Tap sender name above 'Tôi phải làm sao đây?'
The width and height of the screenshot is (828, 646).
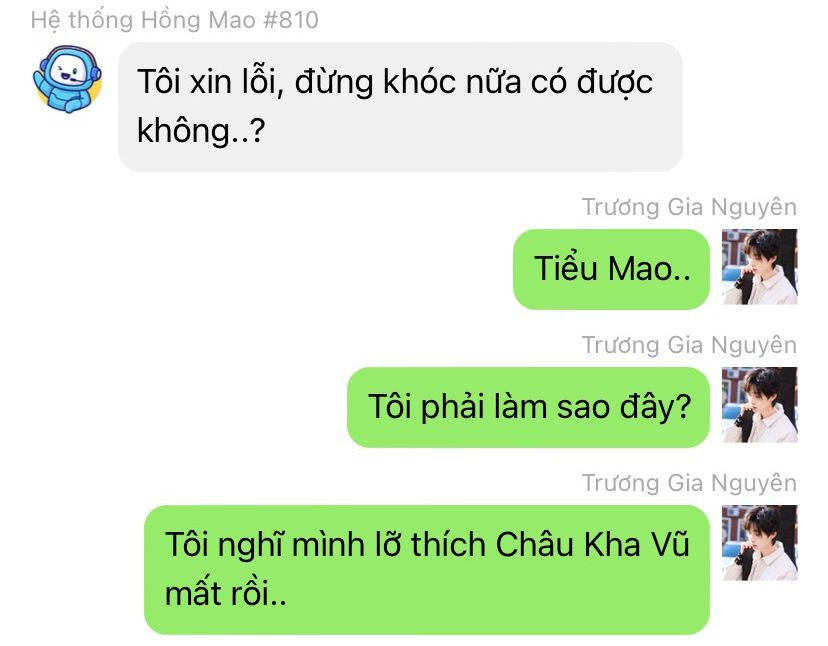(x=689, y=345)
